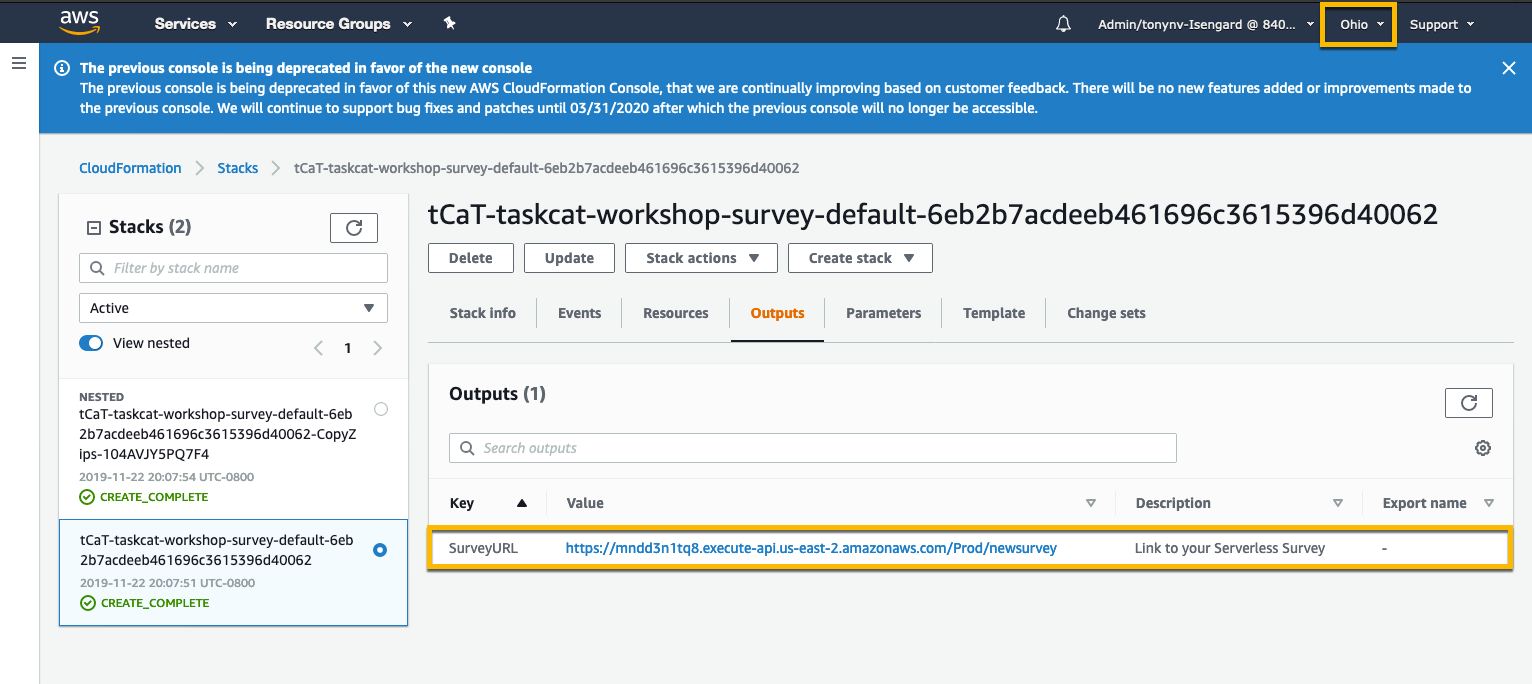Select the nested CopyZips stack radio button
Viewport: 1532px width, 684px height.
[380, 409]
